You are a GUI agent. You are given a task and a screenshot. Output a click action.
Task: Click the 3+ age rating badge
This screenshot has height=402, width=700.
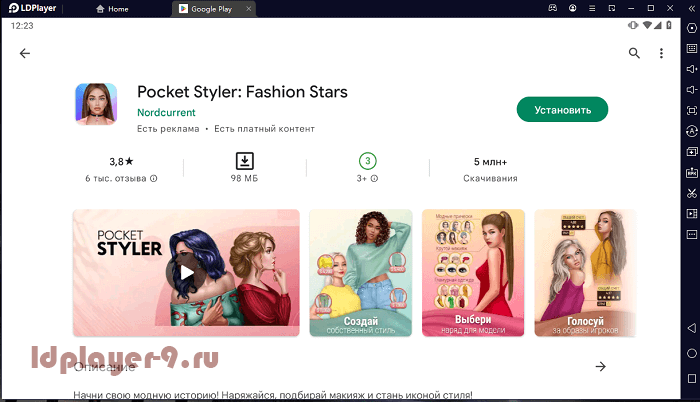coord(367,161)
